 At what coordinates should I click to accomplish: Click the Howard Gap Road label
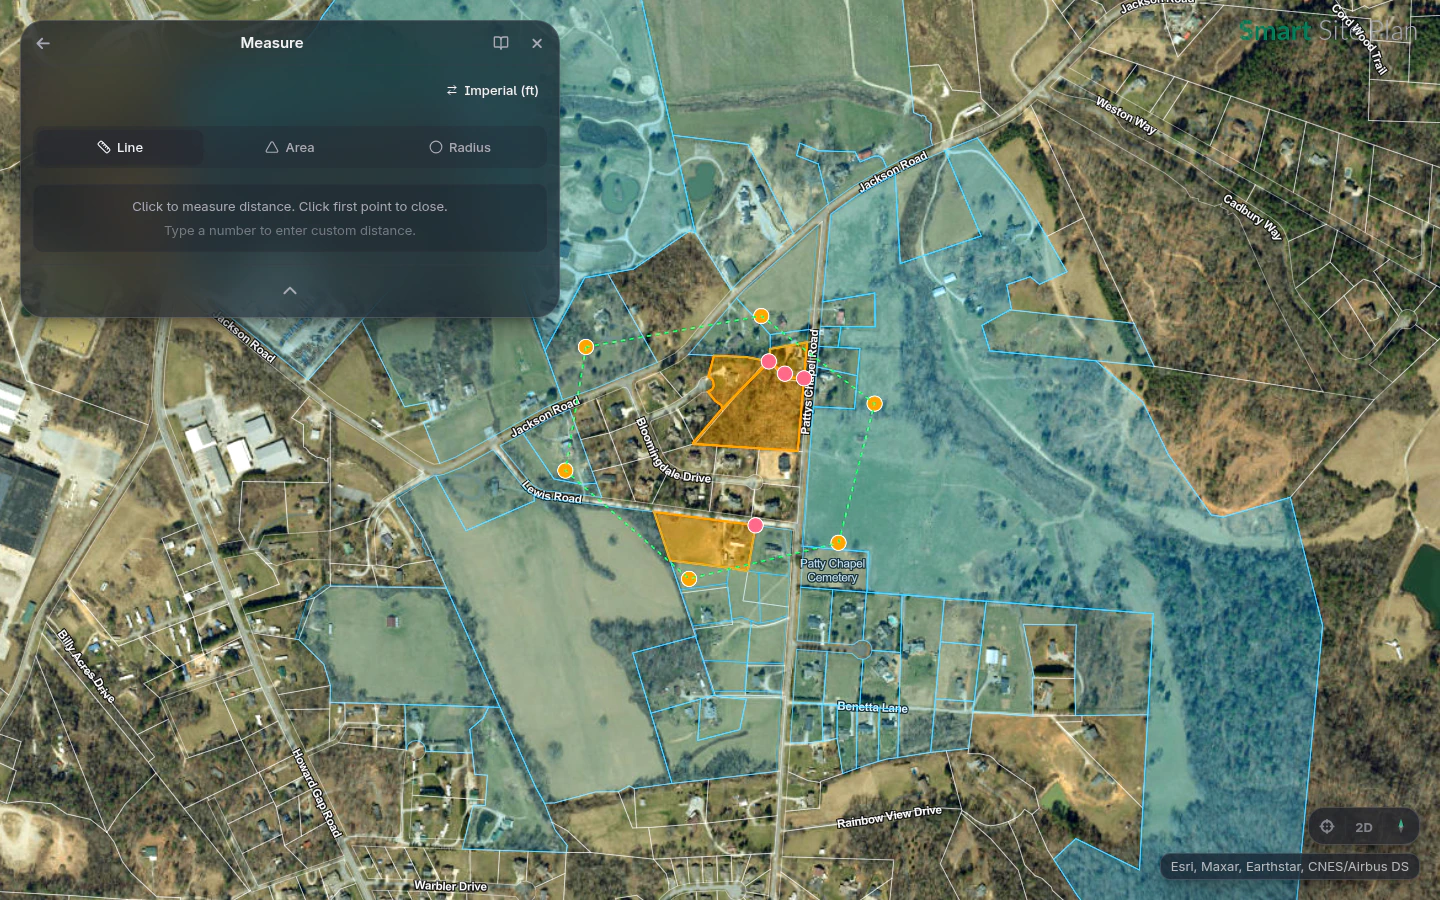pos(317,792)
